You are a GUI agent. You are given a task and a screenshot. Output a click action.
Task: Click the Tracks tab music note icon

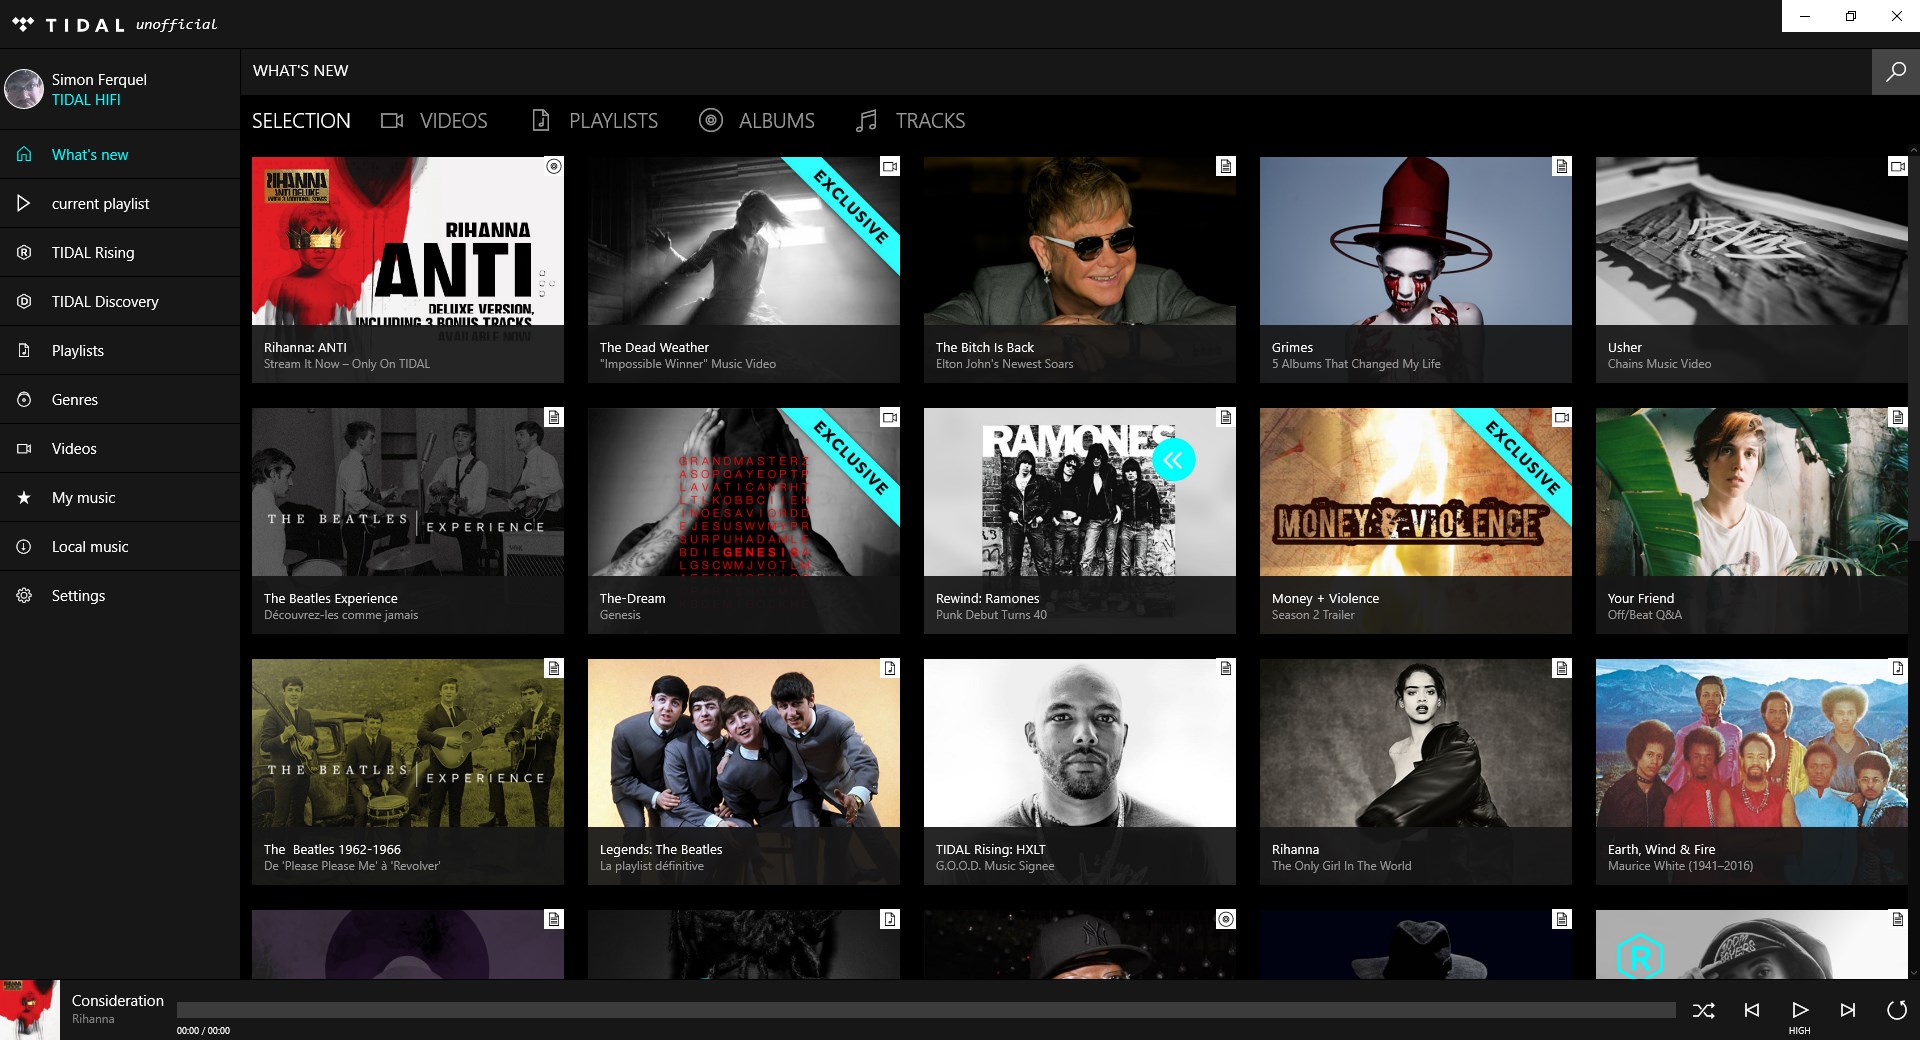(867, 121)
